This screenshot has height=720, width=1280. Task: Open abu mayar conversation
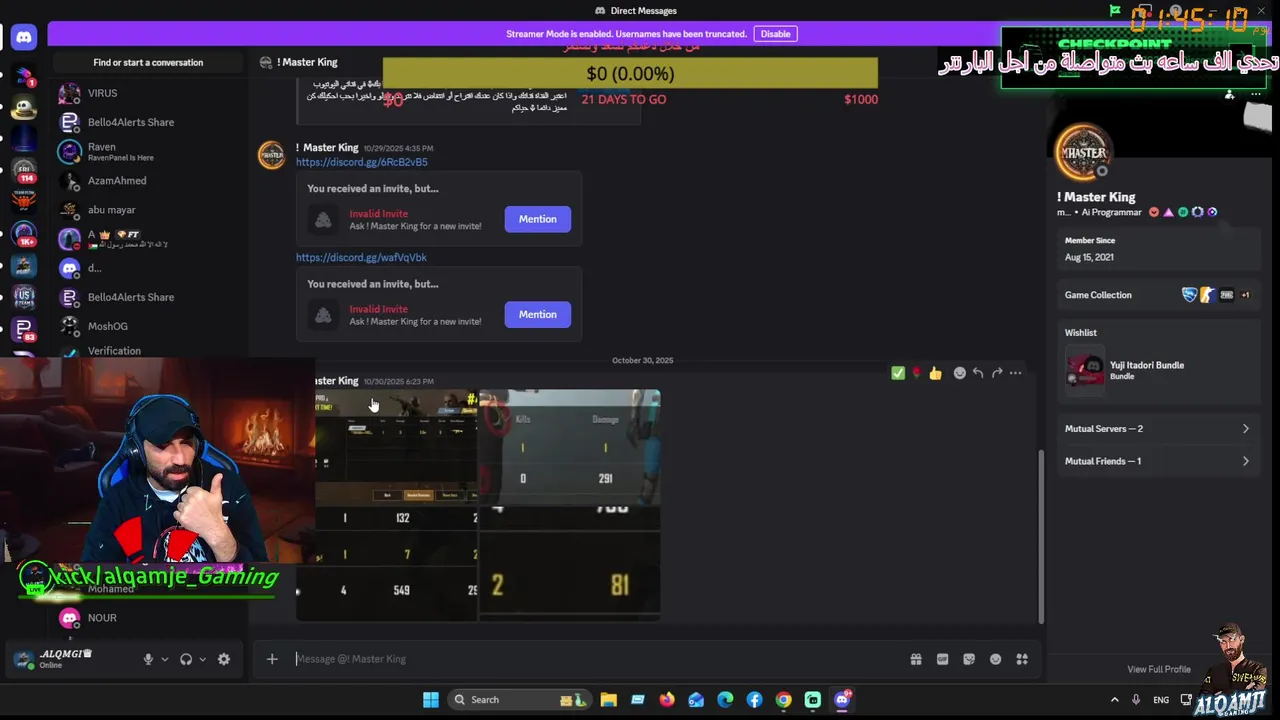pos(146,210)
